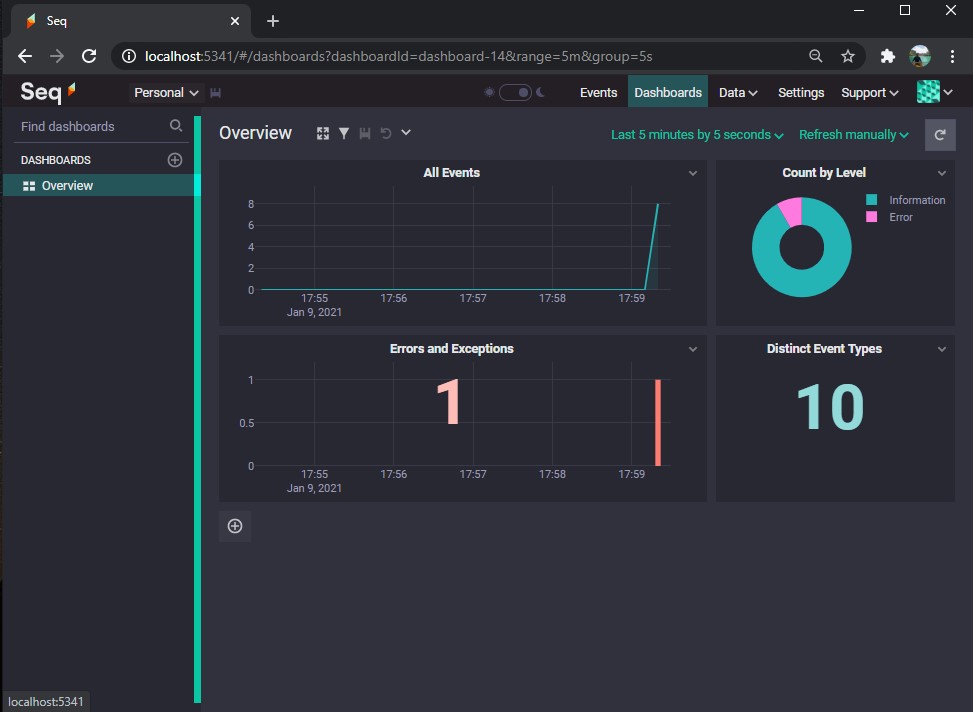This screenshot has width=973, height=712.
Task: Click the Count by Level chart title
Action: [x=823, y=173]
